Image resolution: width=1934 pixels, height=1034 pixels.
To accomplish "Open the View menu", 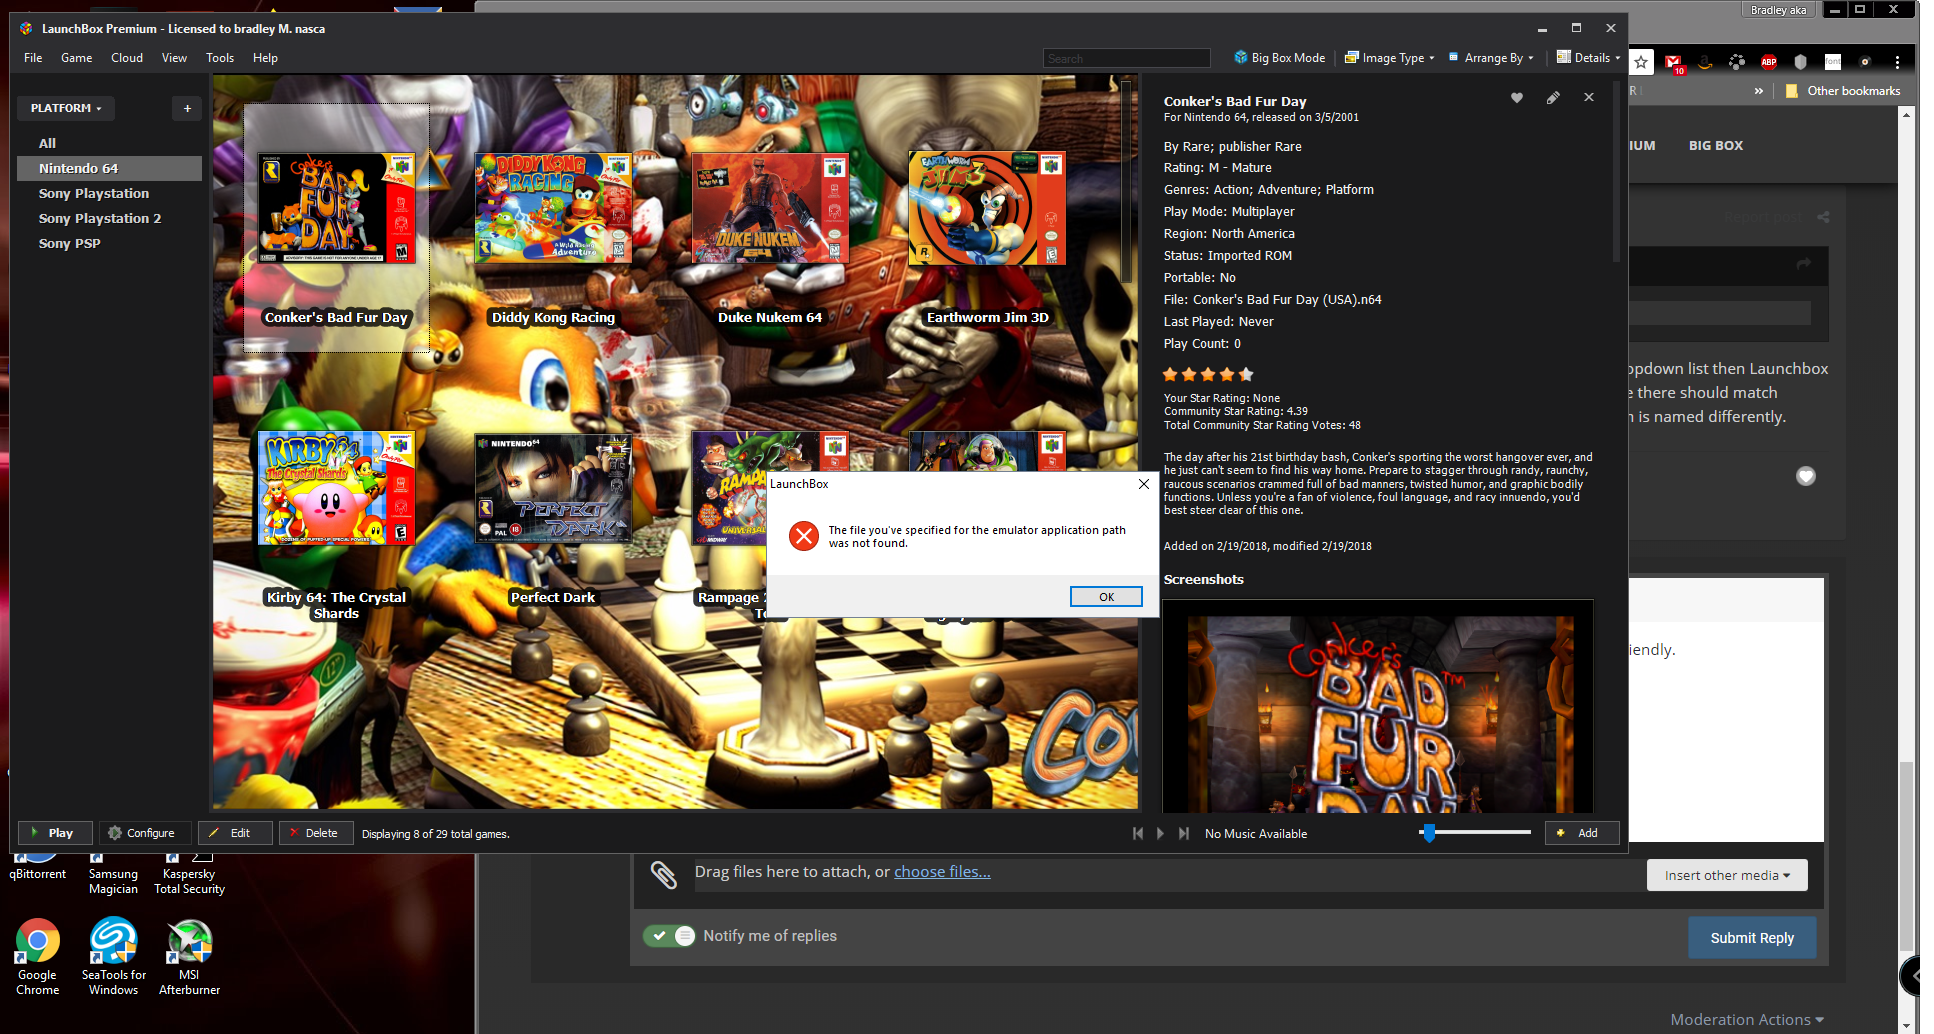I will pyautogui.click(x=174, y=58).
